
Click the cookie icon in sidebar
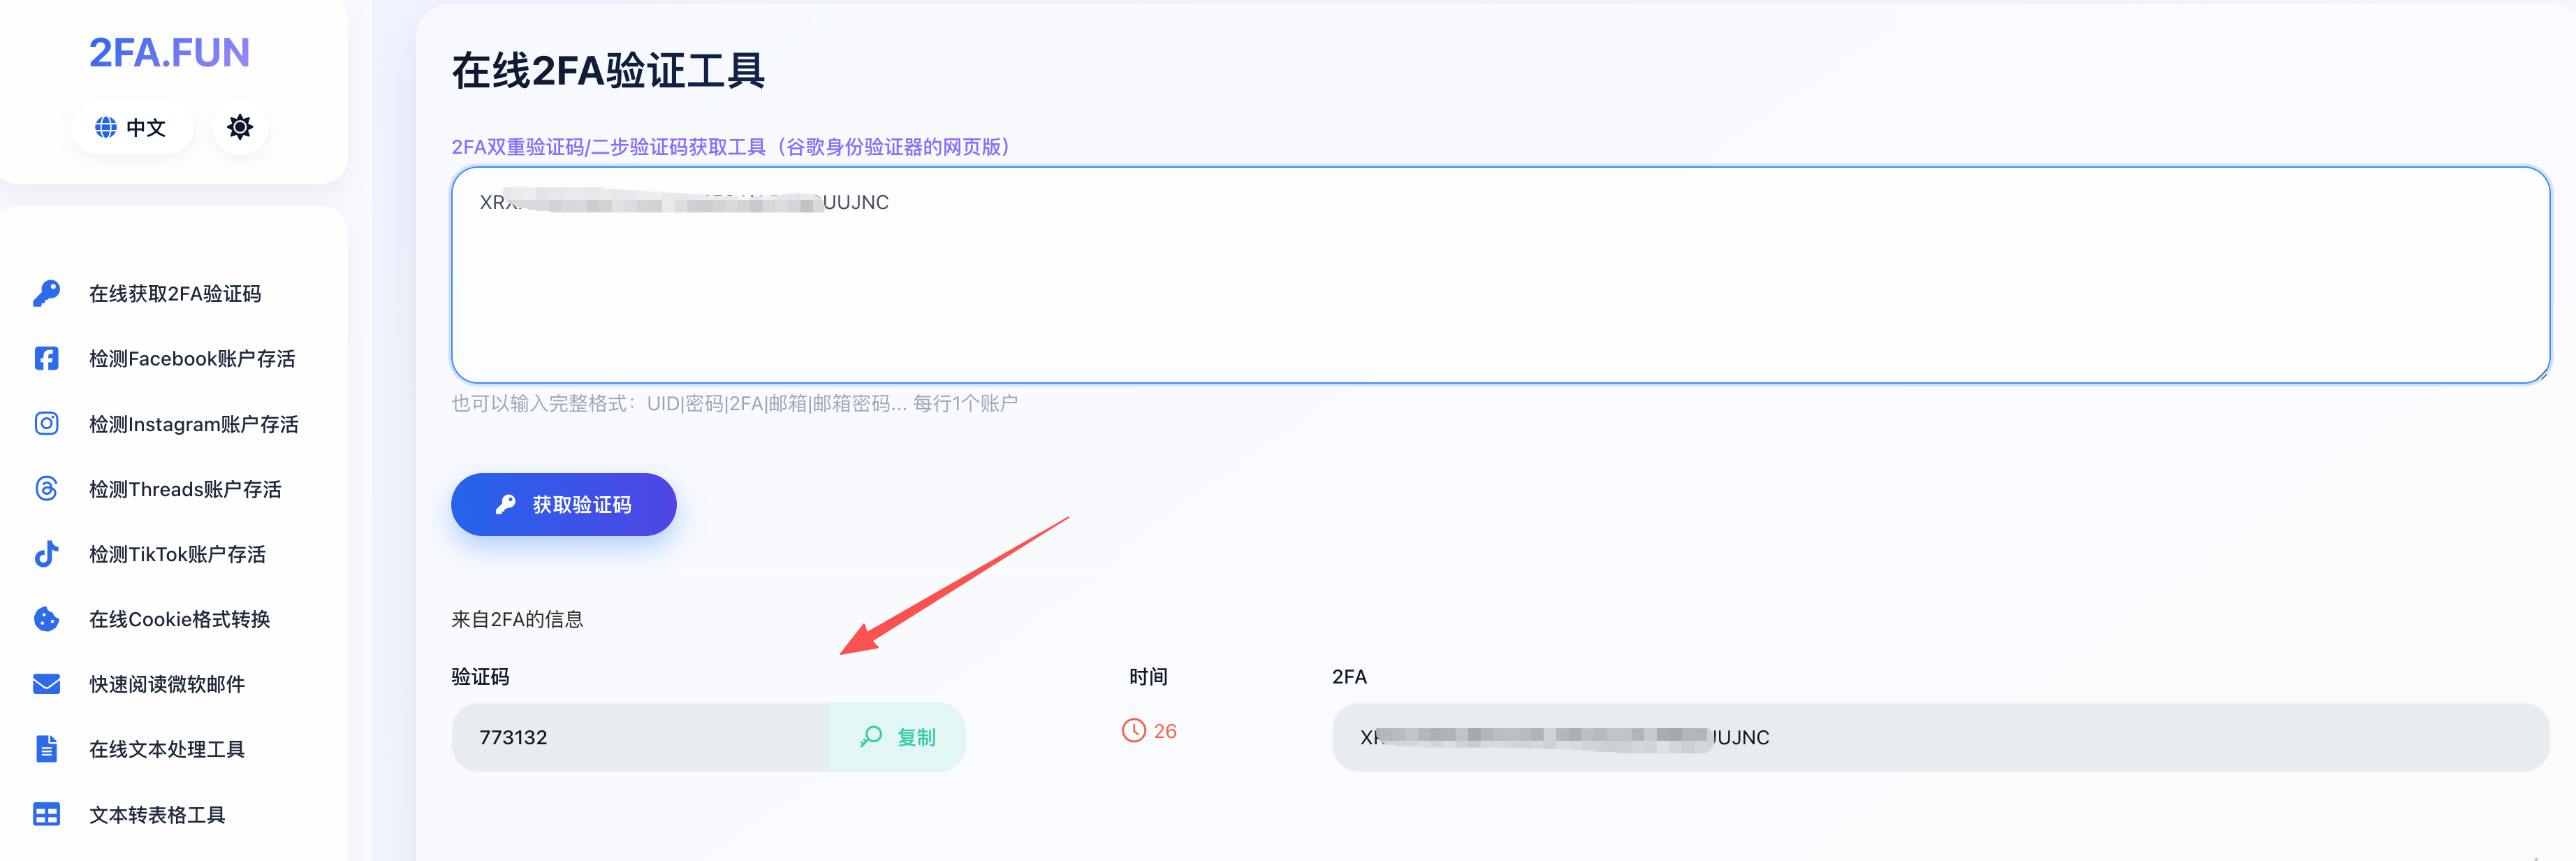[x=47, y=619]
